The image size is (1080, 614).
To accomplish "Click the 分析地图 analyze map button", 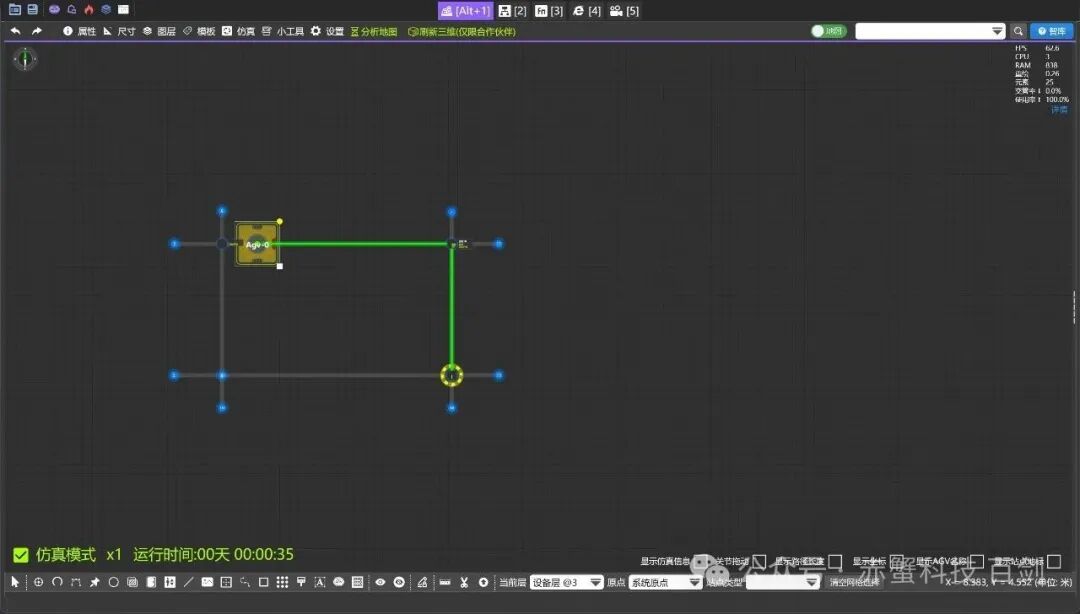I will click(x=374, y=31).
